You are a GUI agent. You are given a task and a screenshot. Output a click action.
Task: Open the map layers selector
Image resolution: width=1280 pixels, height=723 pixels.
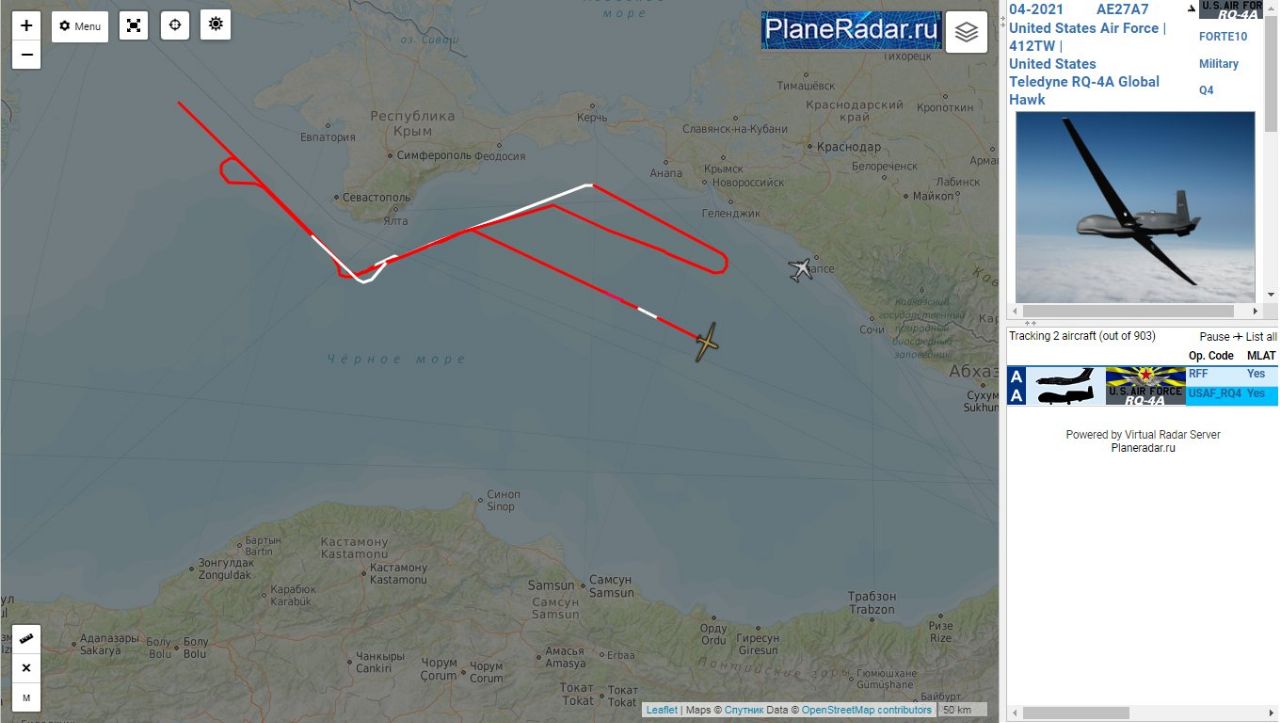[x=966, y=32]
